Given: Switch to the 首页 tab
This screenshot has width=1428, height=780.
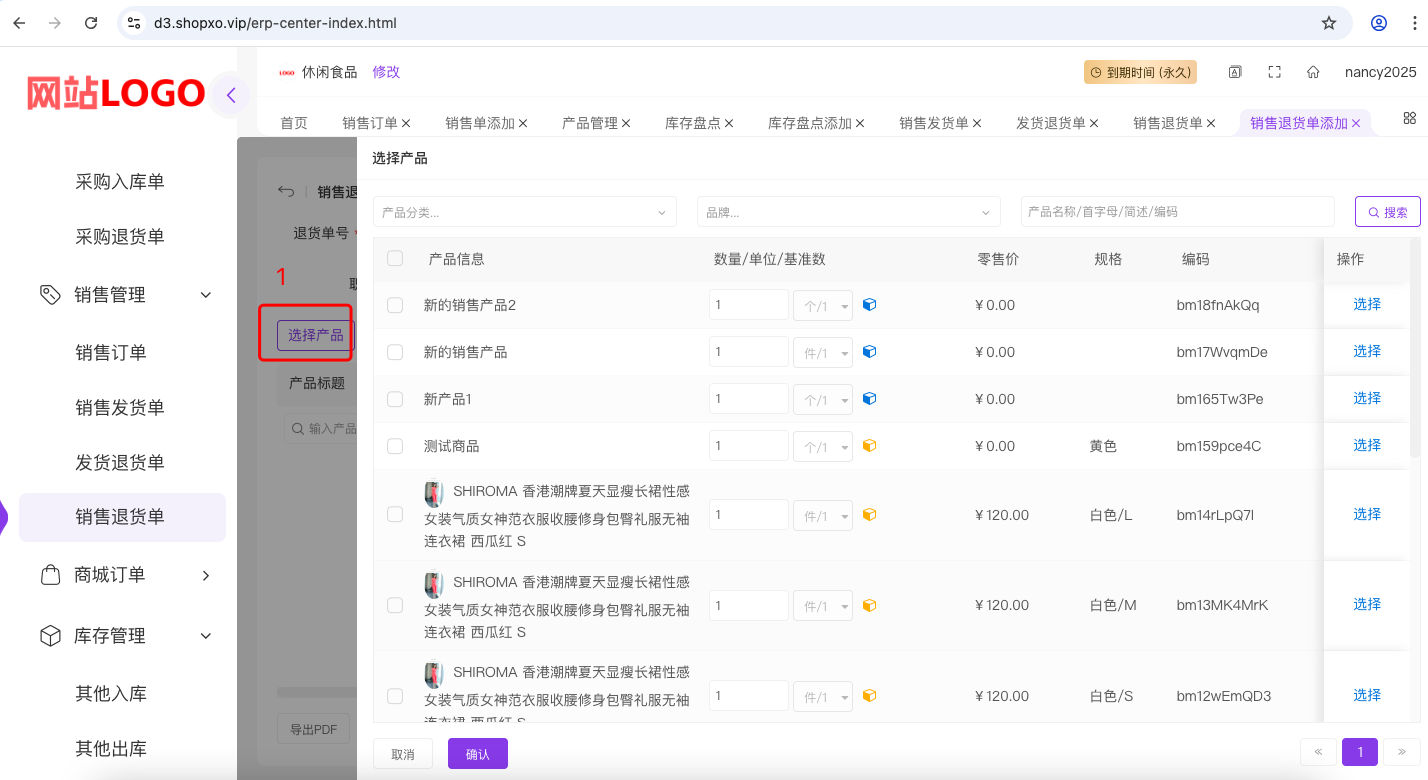Looking at the screenshot, I should click(294, 123).
